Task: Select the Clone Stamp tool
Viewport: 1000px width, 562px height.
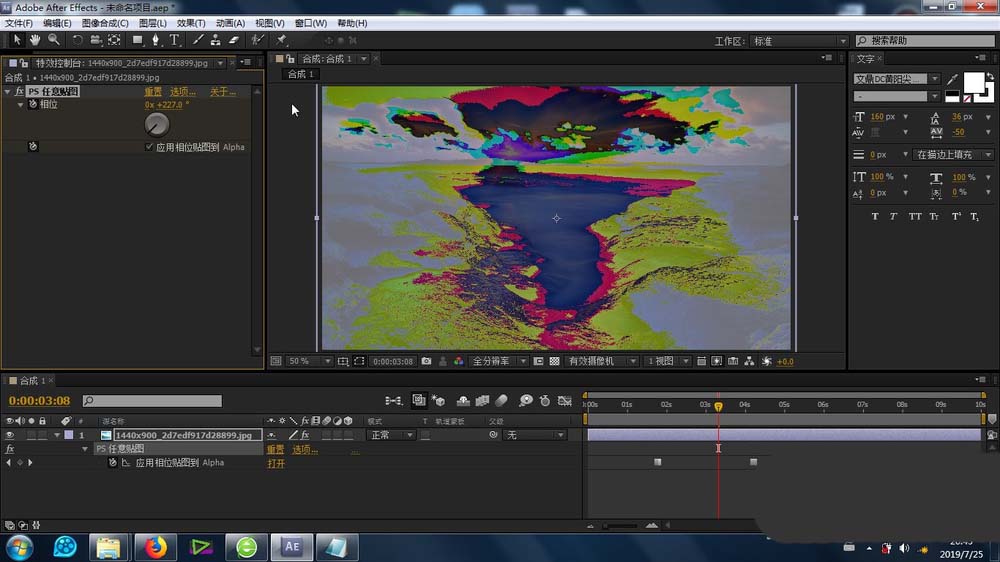Action: (216, 40)
